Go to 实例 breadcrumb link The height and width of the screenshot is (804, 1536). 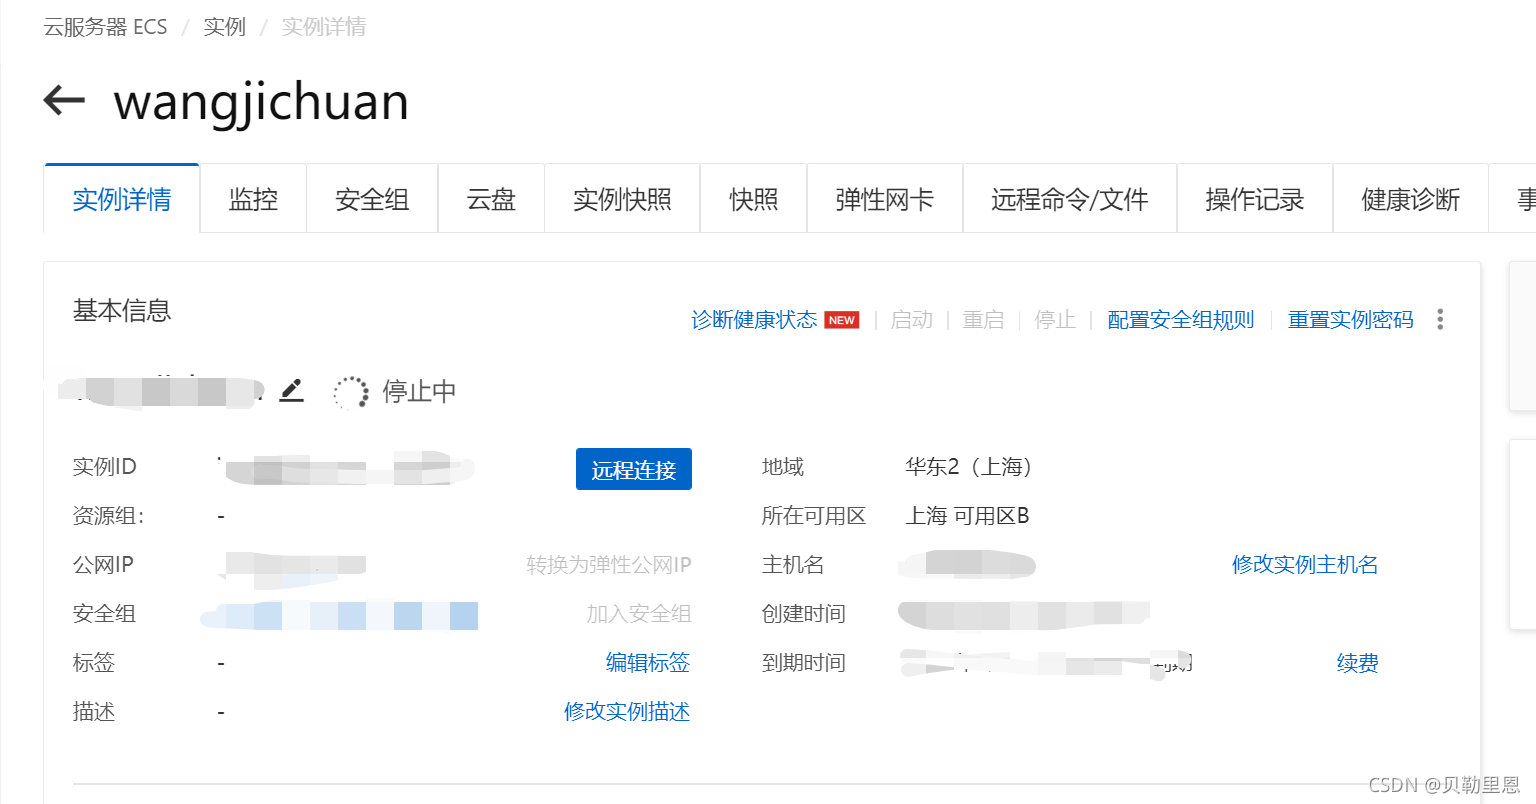(x=224, y=27)
